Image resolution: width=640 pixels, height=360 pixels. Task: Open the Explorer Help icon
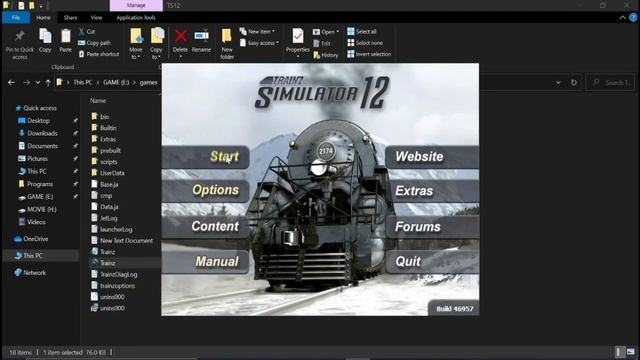pos(633,18)
